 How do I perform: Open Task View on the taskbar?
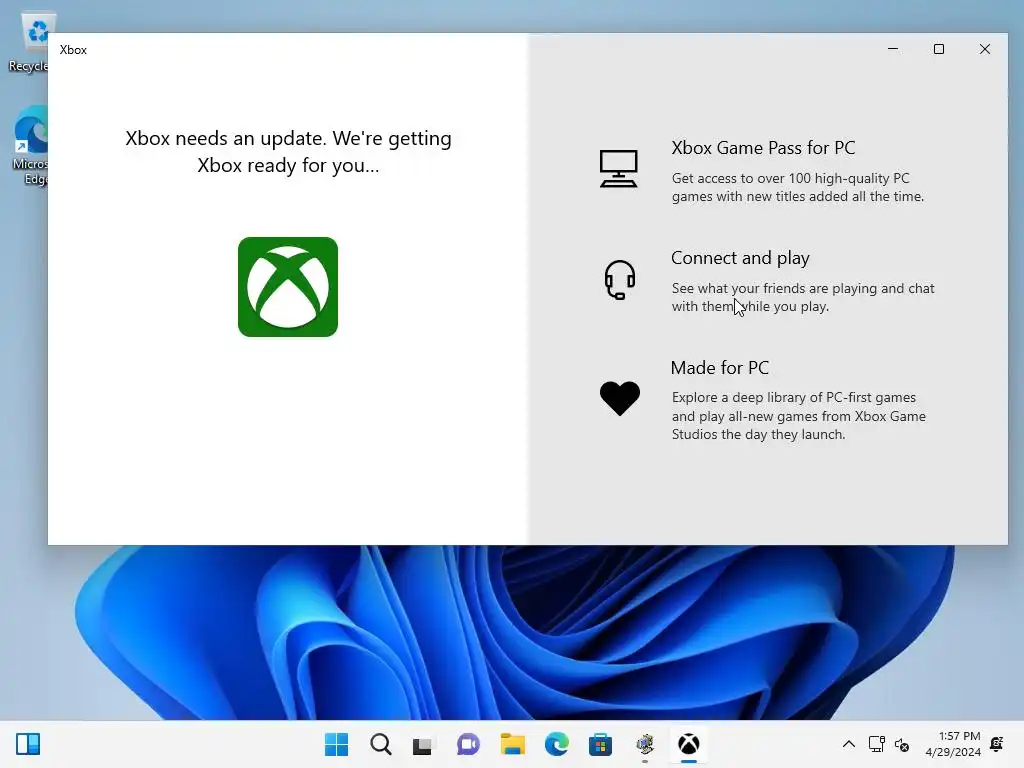(423, 745)
